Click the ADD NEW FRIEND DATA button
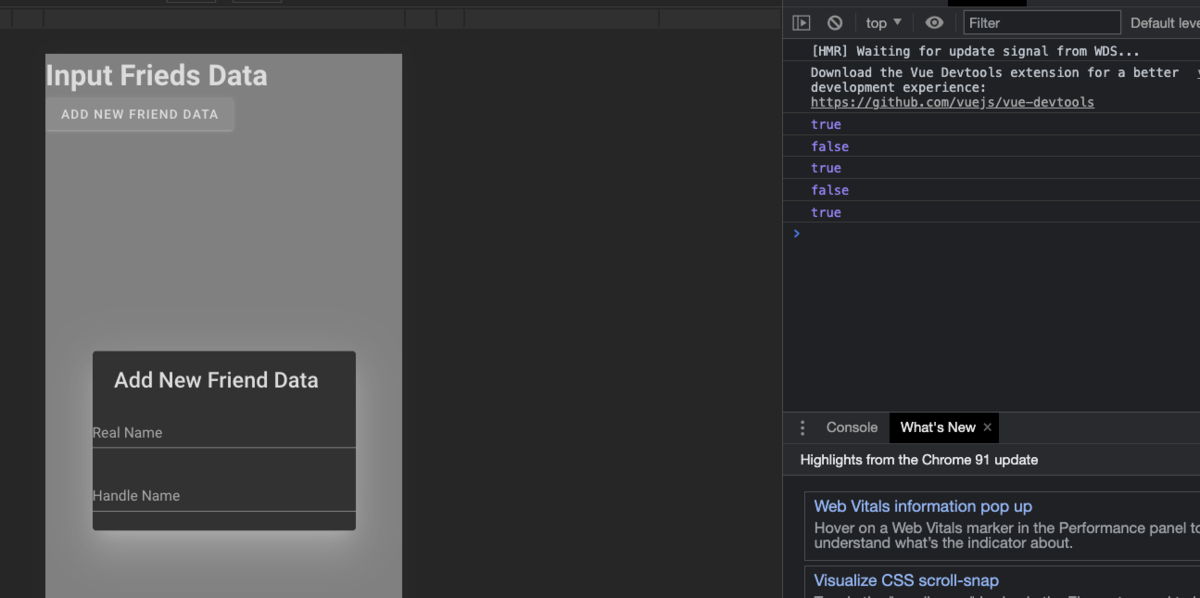The height and width of the screenshot is (598, 1200). [139, 114]
